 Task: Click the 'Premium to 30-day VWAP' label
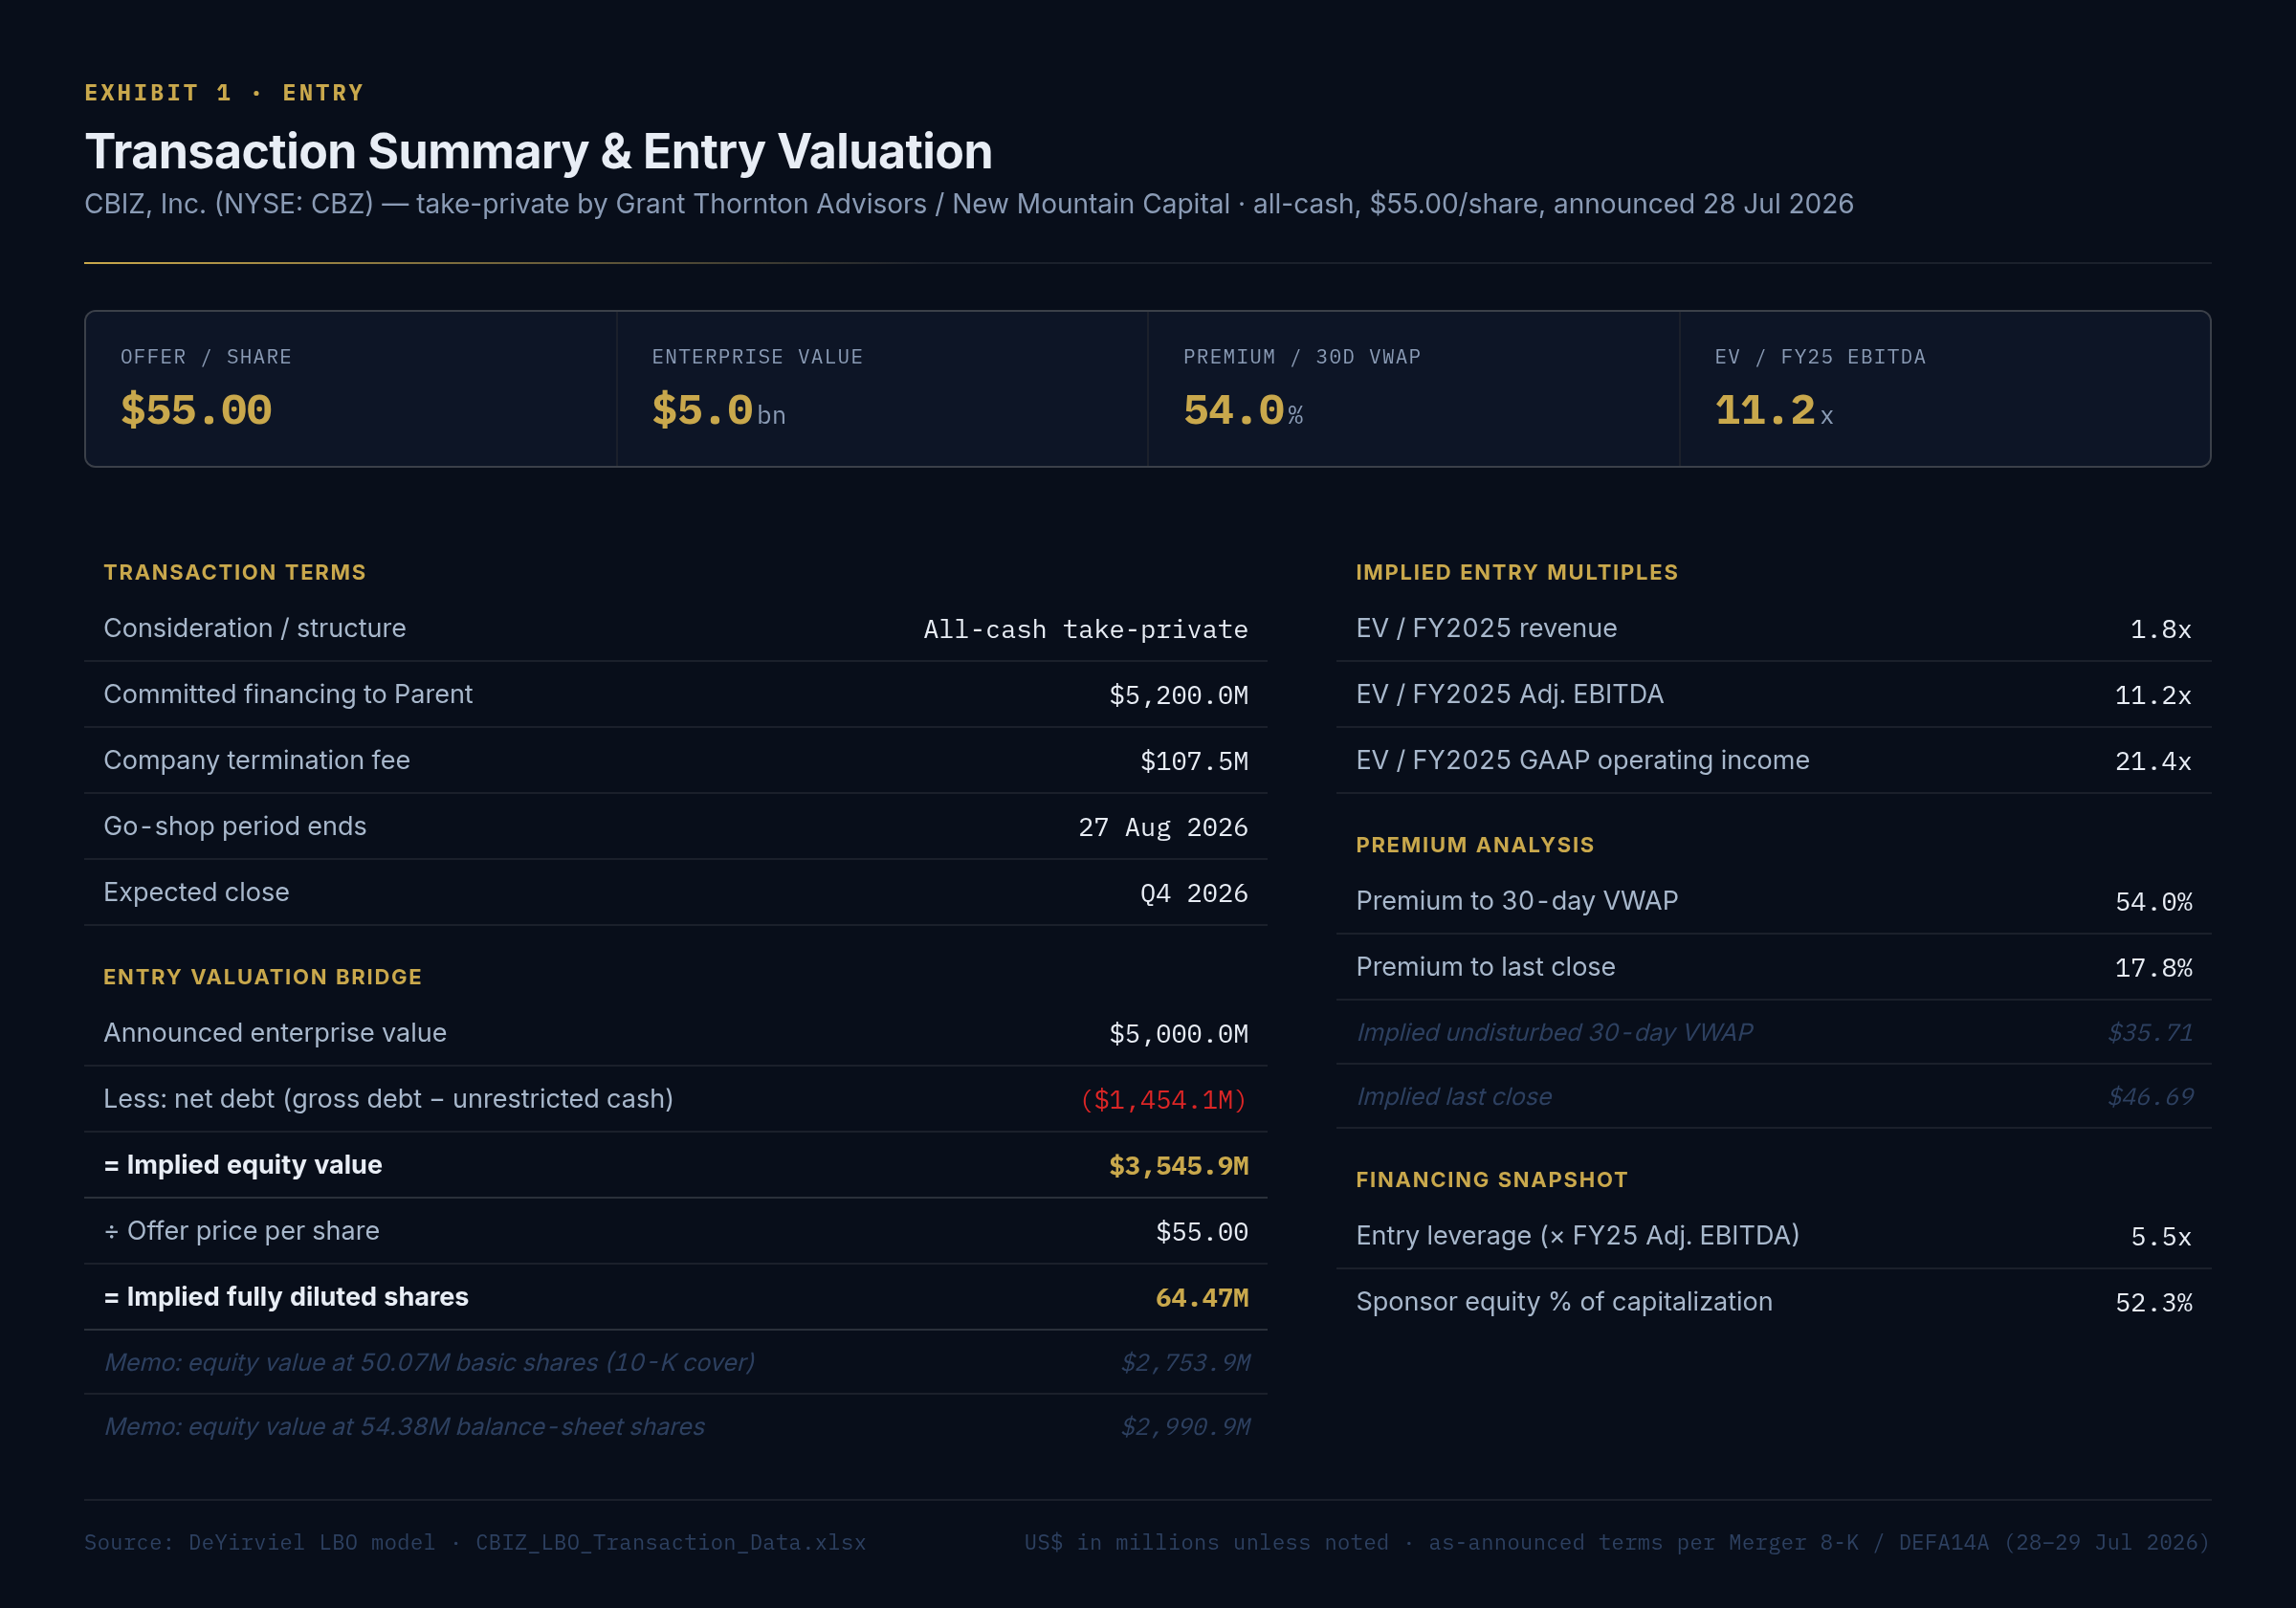click(x=1517, y=901)
